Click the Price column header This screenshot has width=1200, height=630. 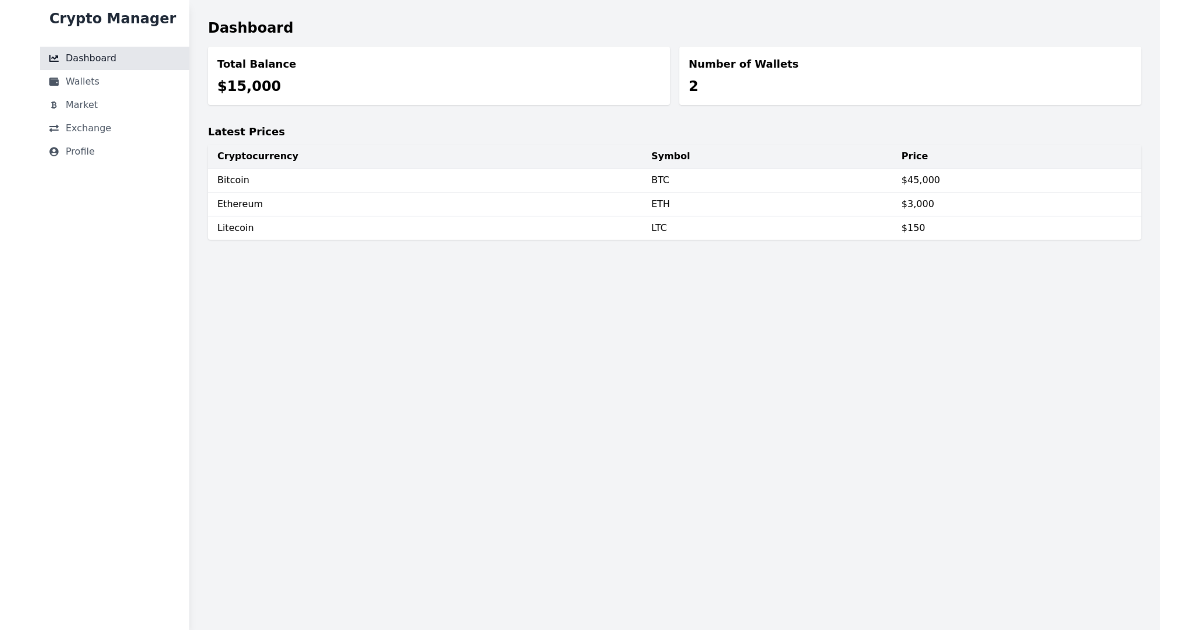pos(915,156)
